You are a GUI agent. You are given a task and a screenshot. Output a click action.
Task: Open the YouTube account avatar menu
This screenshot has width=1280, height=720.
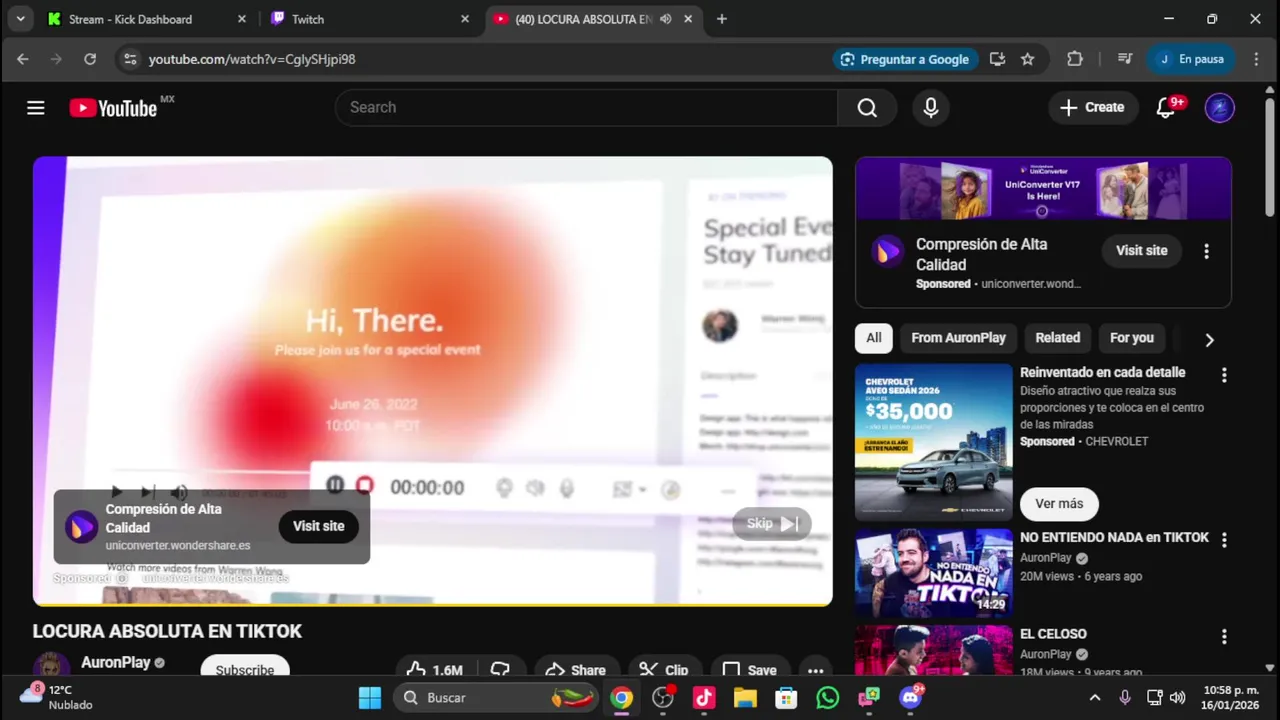tap(1220, 108)
